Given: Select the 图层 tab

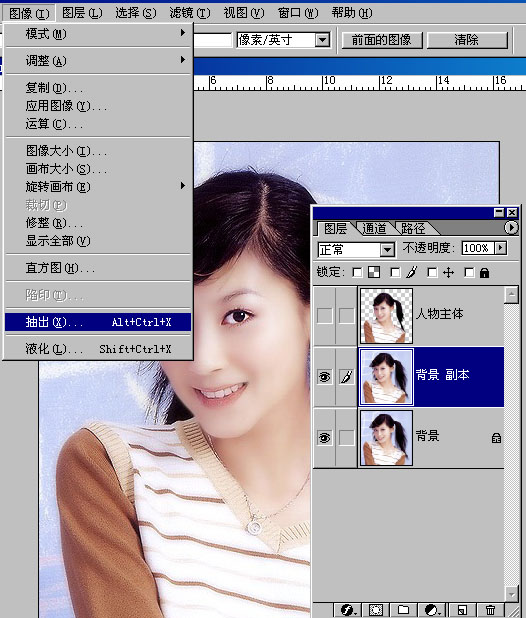Looking at the screenshot, I should 335,228.
